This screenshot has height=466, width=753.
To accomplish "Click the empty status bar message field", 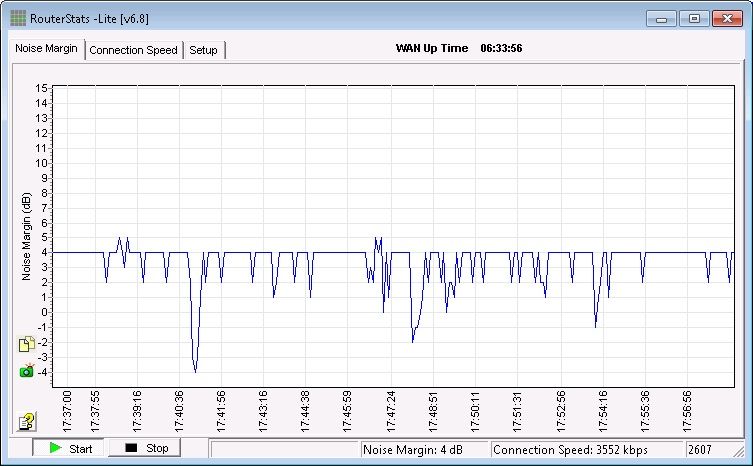I will [284, 450].
